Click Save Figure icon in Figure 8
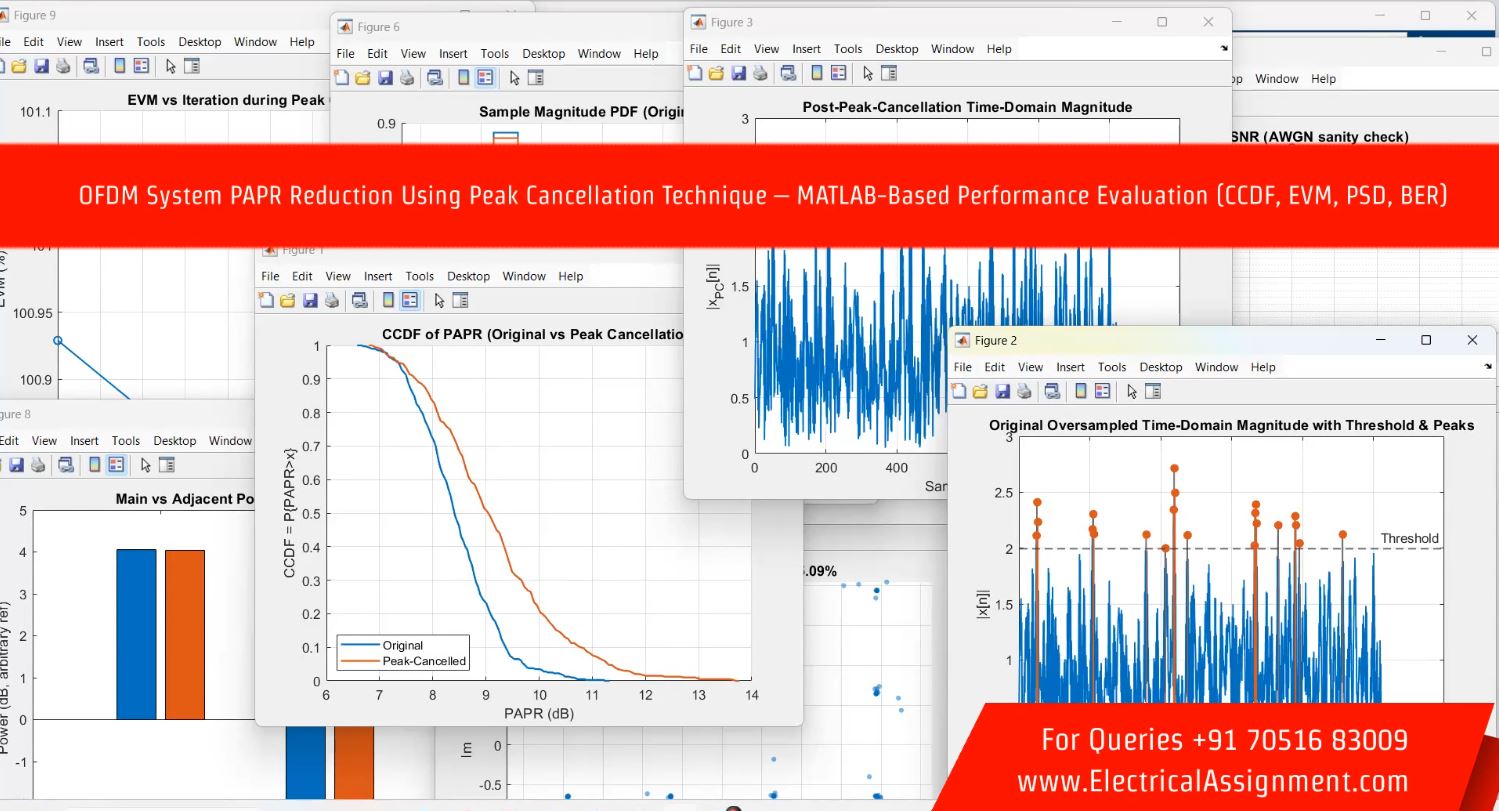Viewport: 1499px width, 811px height. point(16,465)
